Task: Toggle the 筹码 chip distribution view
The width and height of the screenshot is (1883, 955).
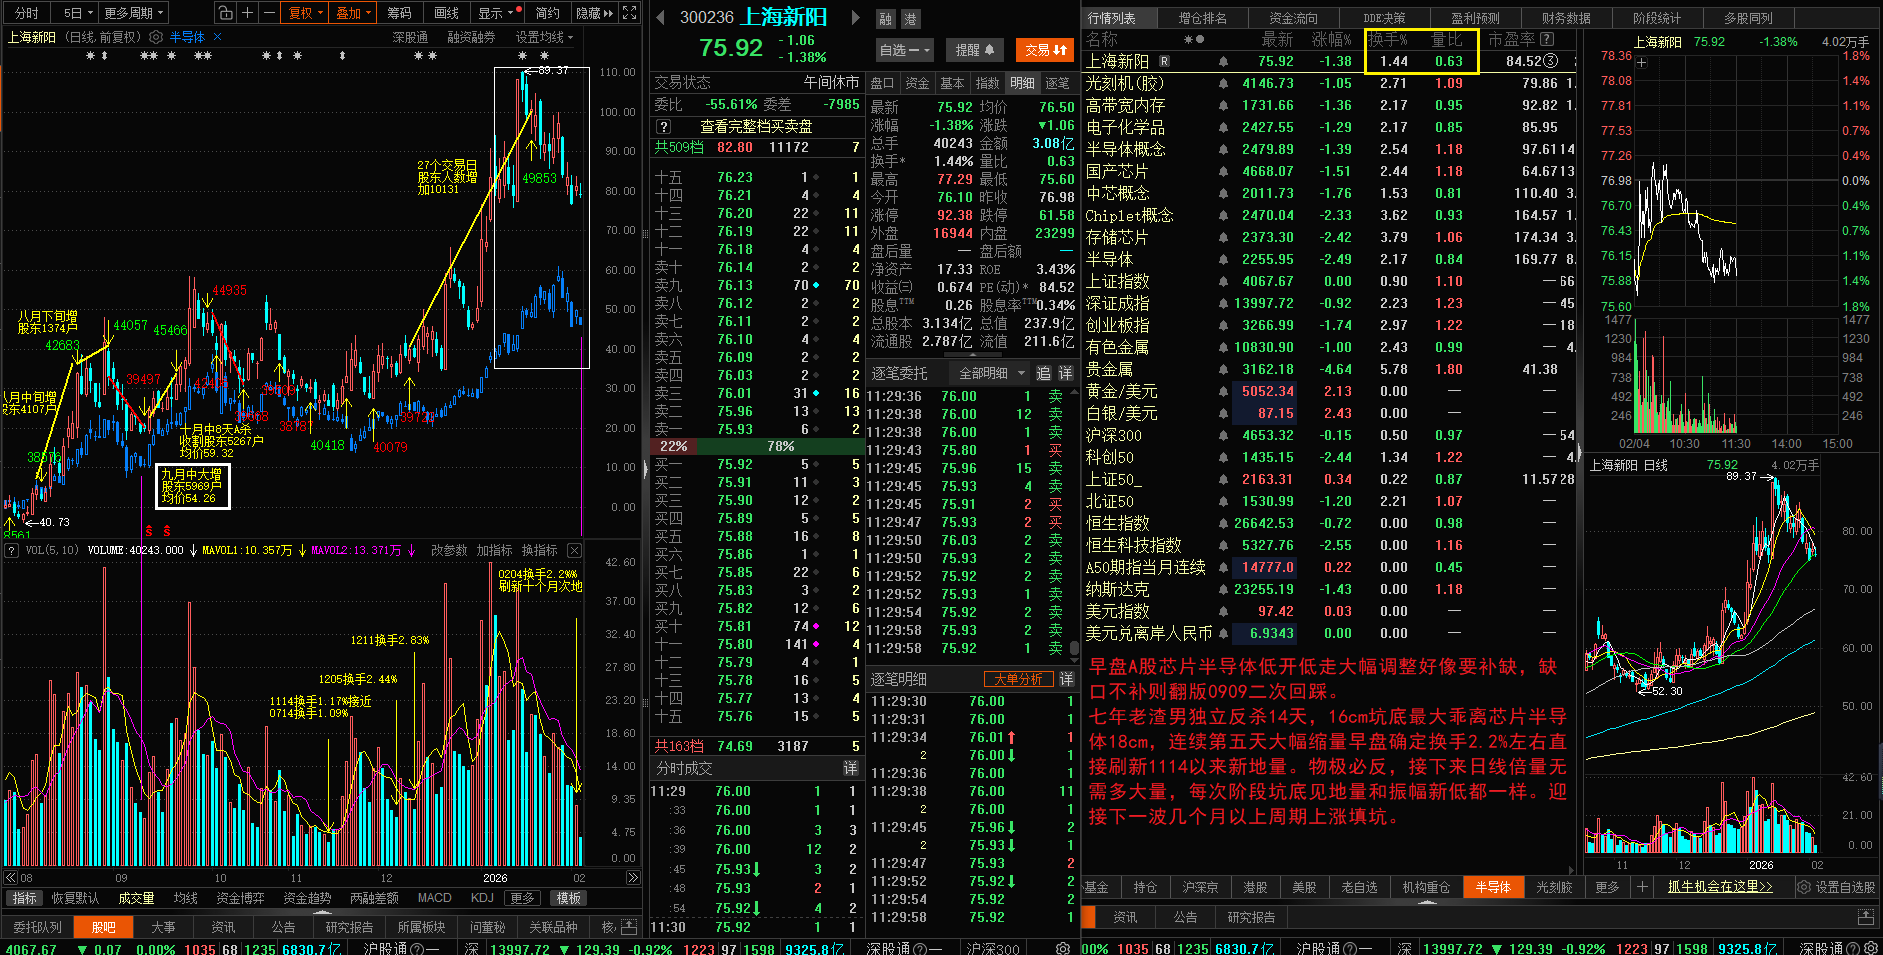Action: click(399, 13)
